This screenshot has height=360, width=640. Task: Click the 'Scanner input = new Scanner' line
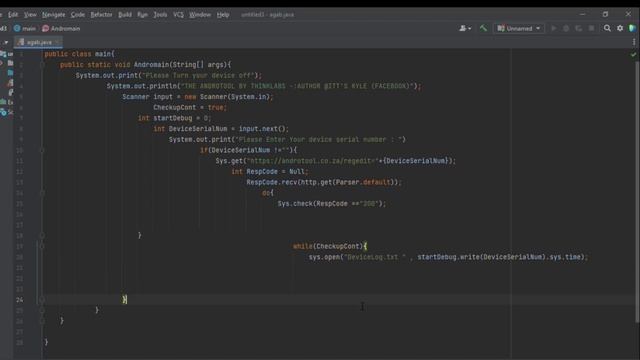[x=198, y=97]
